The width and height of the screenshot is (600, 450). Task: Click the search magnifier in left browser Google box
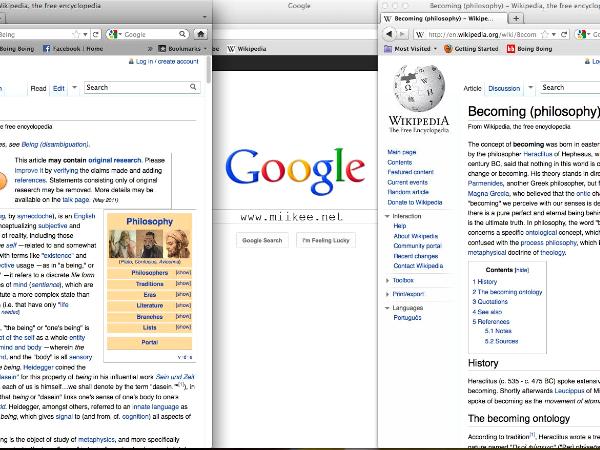[183, 34]
